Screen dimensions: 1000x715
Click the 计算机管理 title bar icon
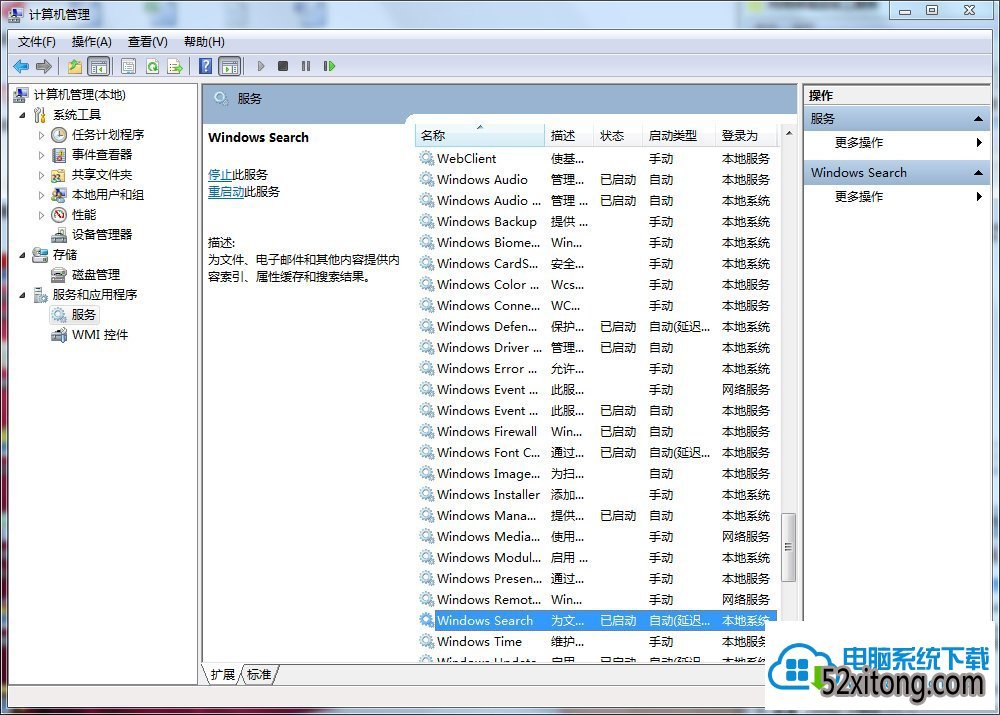(x=15, y=14)
